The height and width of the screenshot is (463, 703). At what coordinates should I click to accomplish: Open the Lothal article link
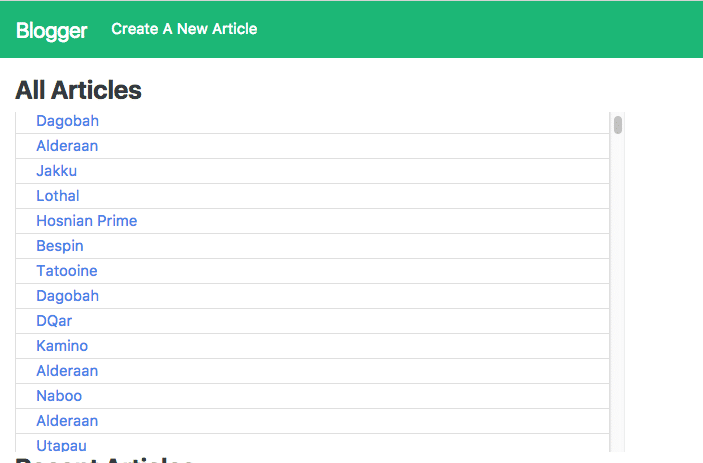point(58,196)
